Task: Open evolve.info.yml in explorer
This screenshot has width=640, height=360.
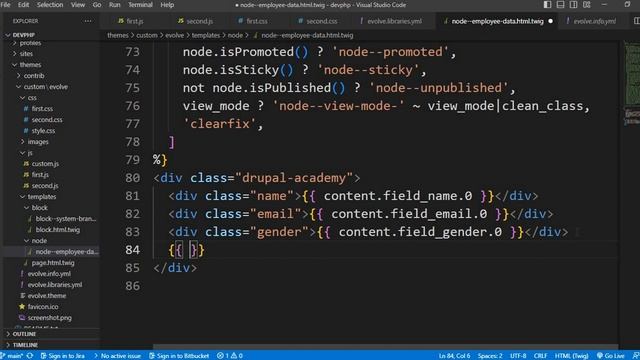Action: 49,274
